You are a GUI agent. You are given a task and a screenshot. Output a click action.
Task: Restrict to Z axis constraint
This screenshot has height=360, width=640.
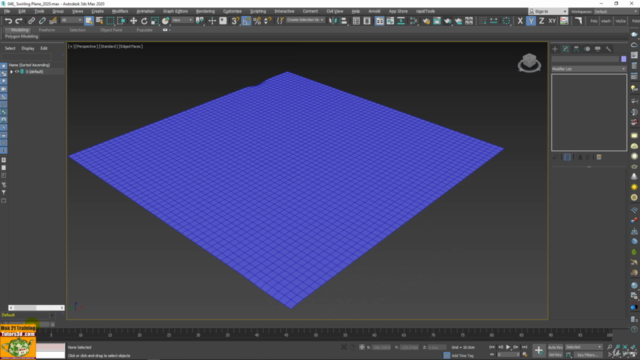pos(541,21)
